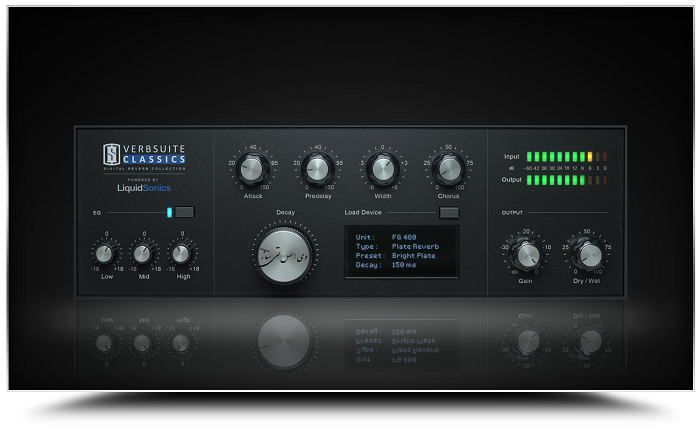Click the Output level meter
The height and width of the screenshot is (441, 700).
point(566,180)
